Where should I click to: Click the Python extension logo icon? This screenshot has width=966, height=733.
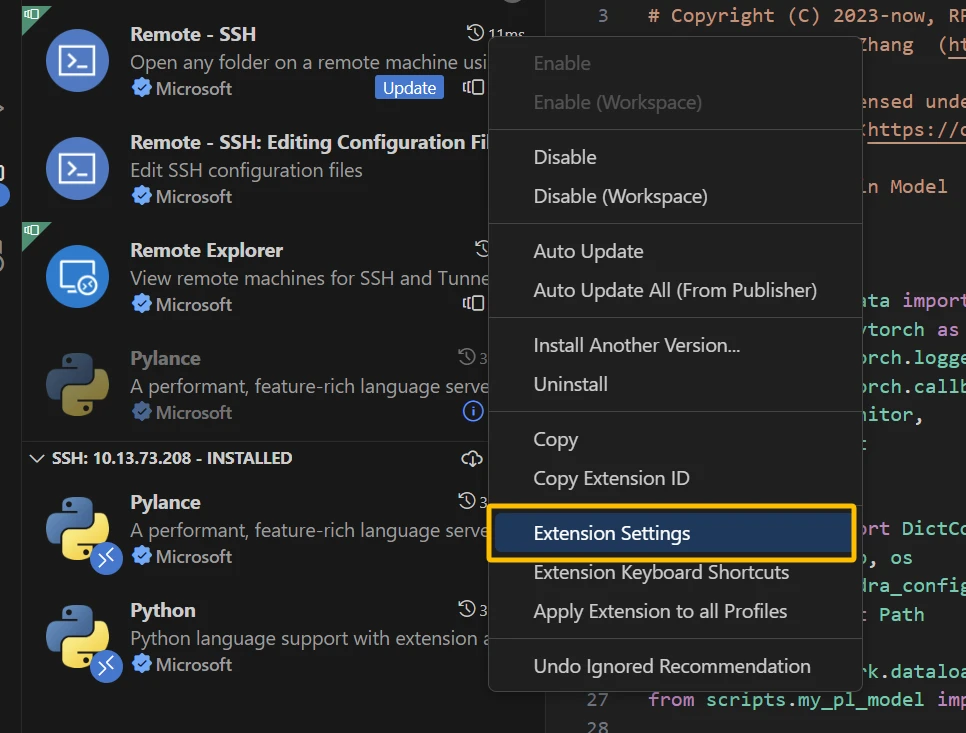[77, 636]
